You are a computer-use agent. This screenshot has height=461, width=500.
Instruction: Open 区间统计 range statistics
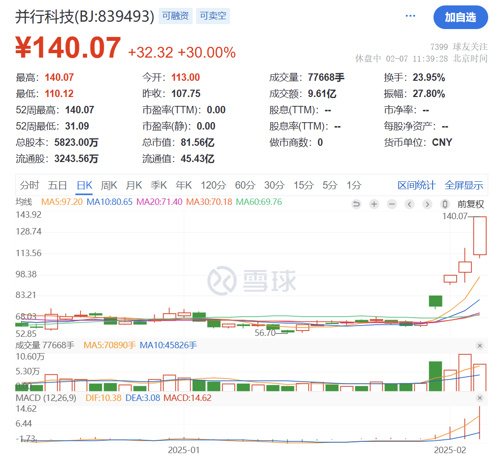point(416,185)
